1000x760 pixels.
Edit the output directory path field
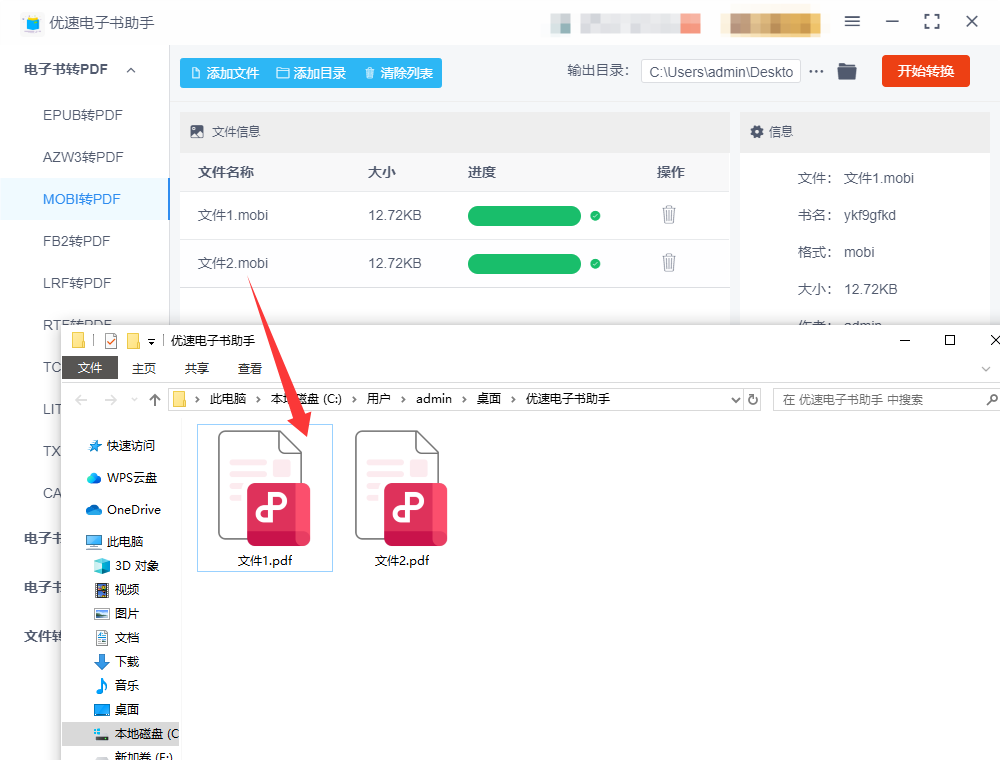pos(721,72)
